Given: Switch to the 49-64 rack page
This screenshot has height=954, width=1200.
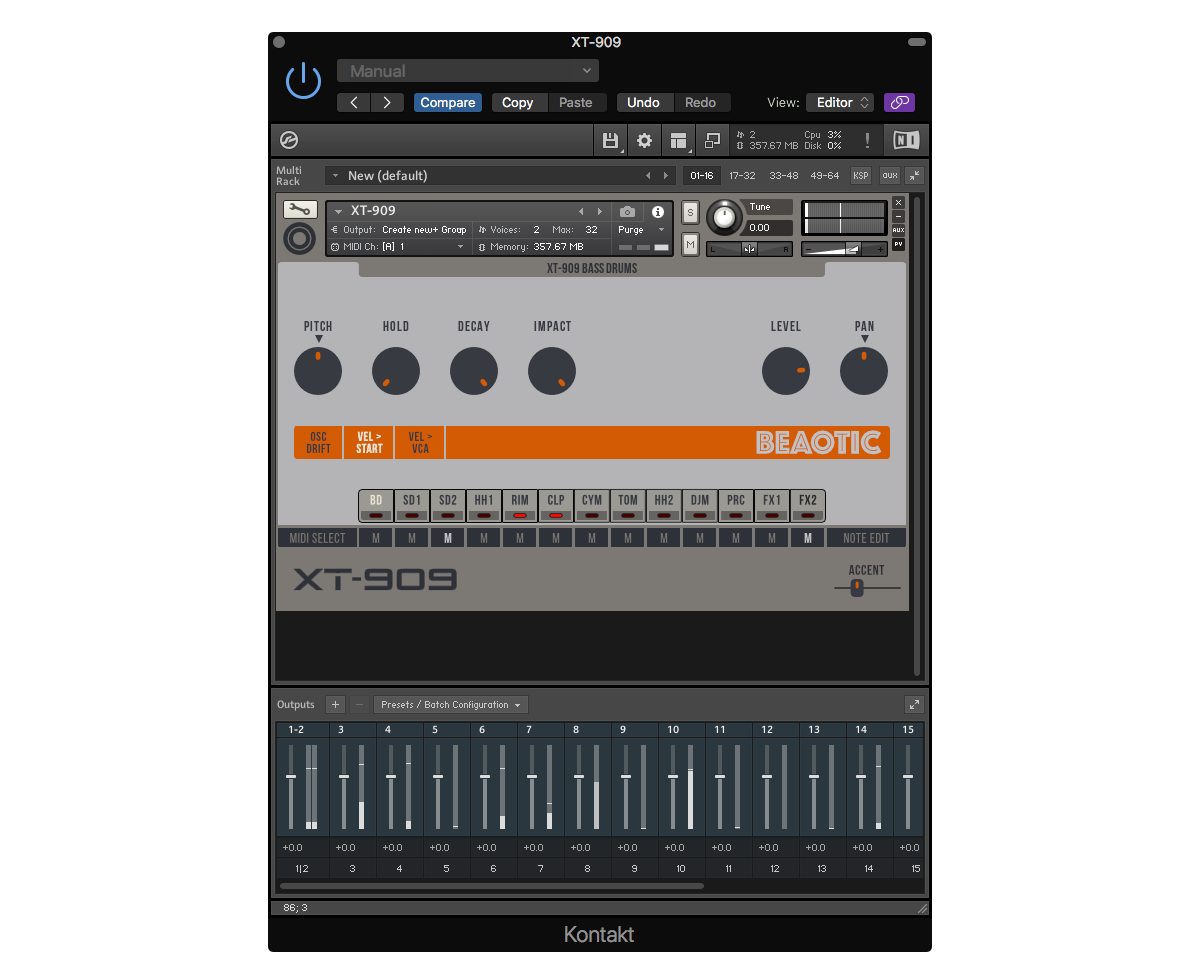Looking at the screenshot, I should coord(825,176).
